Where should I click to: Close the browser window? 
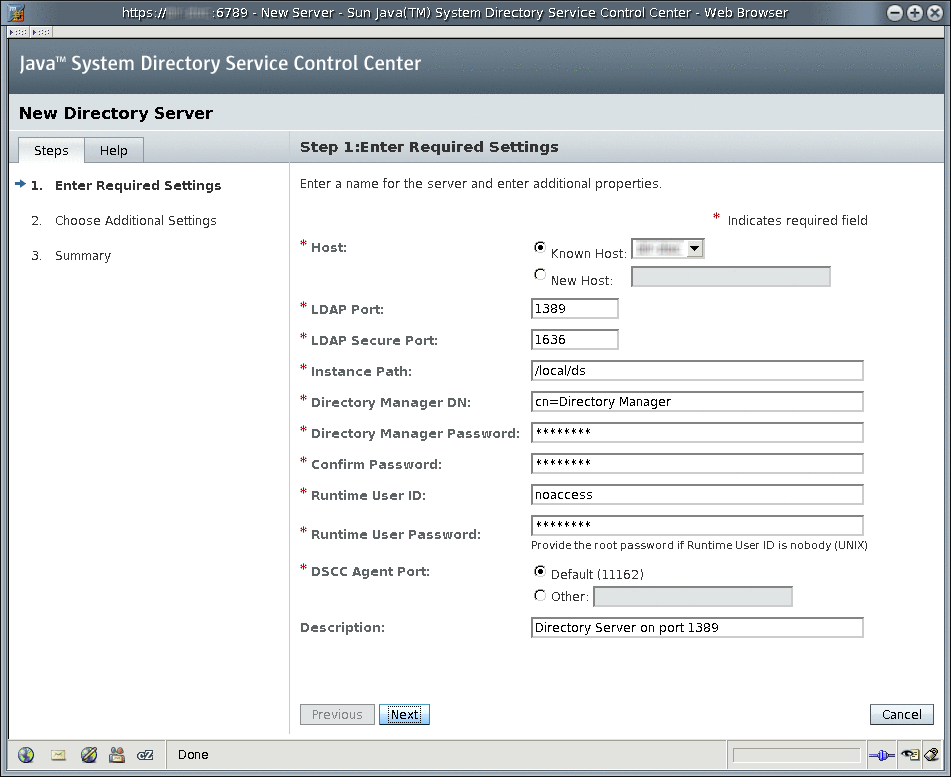[x=935, y=13]
